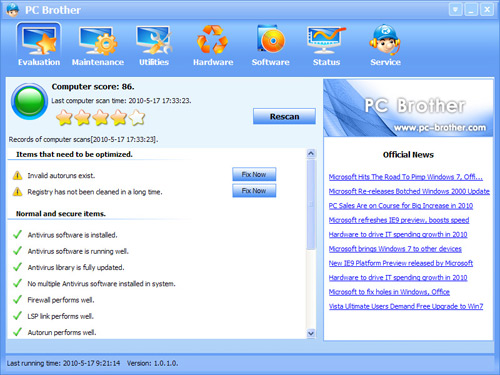Open news: Microsoft Hits The Road To Pimp Windows 7

(406, 177)
